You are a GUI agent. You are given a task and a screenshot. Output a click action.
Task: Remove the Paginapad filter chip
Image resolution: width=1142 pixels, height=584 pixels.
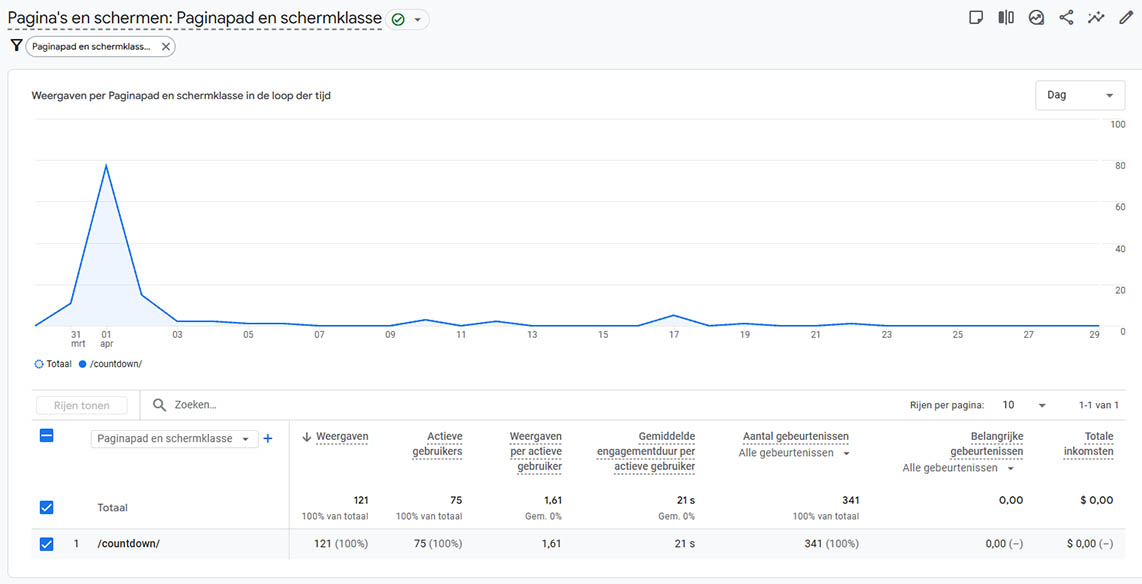click(x=166, y=47)
